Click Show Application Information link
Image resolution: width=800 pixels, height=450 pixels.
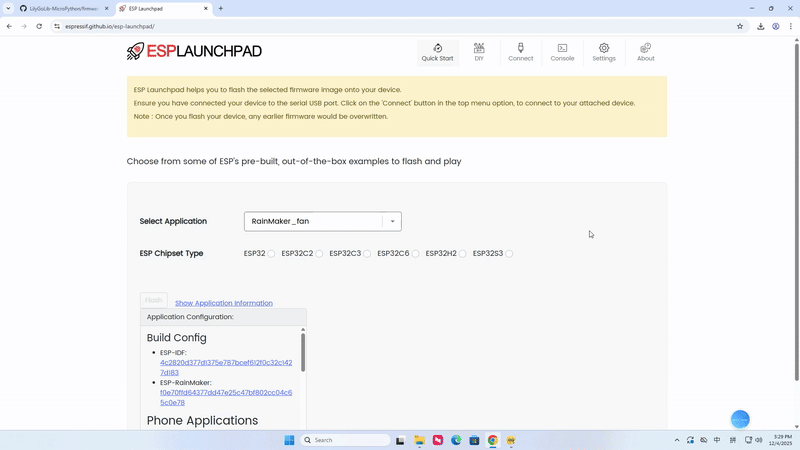223,303
